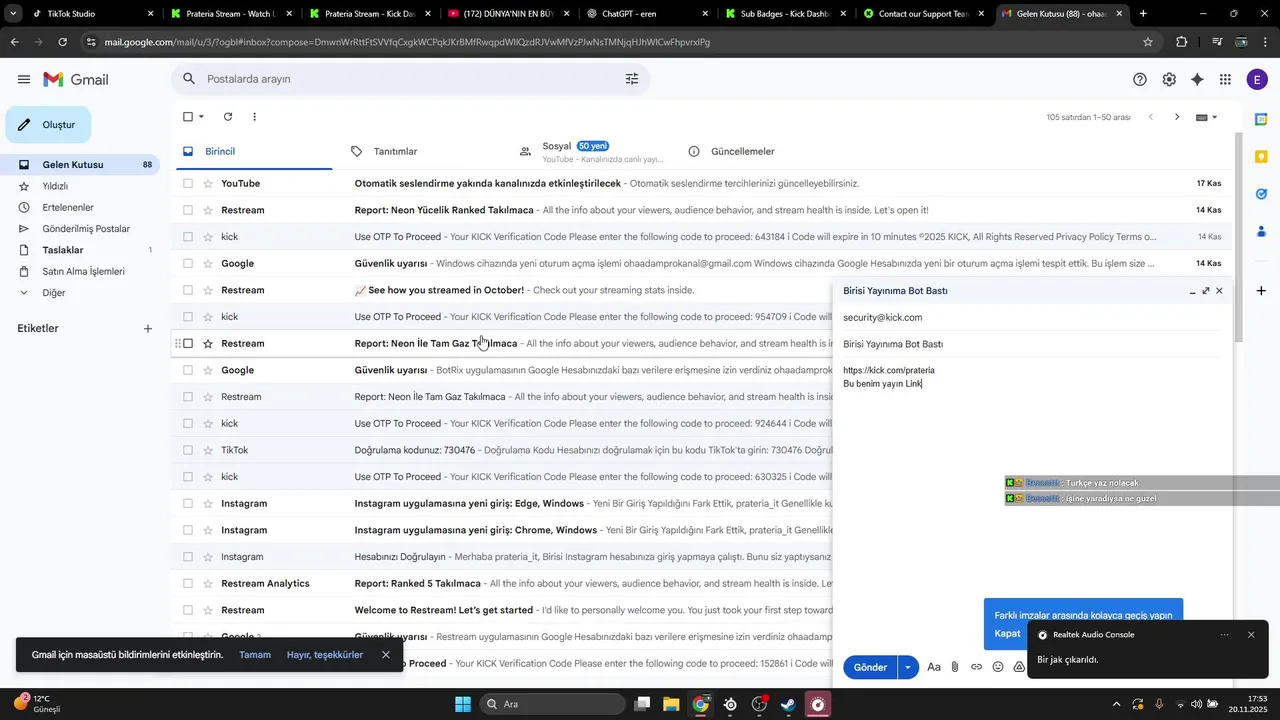
Task: Open Taslaklar drafts folder
Action: click(x=80, y=250)
